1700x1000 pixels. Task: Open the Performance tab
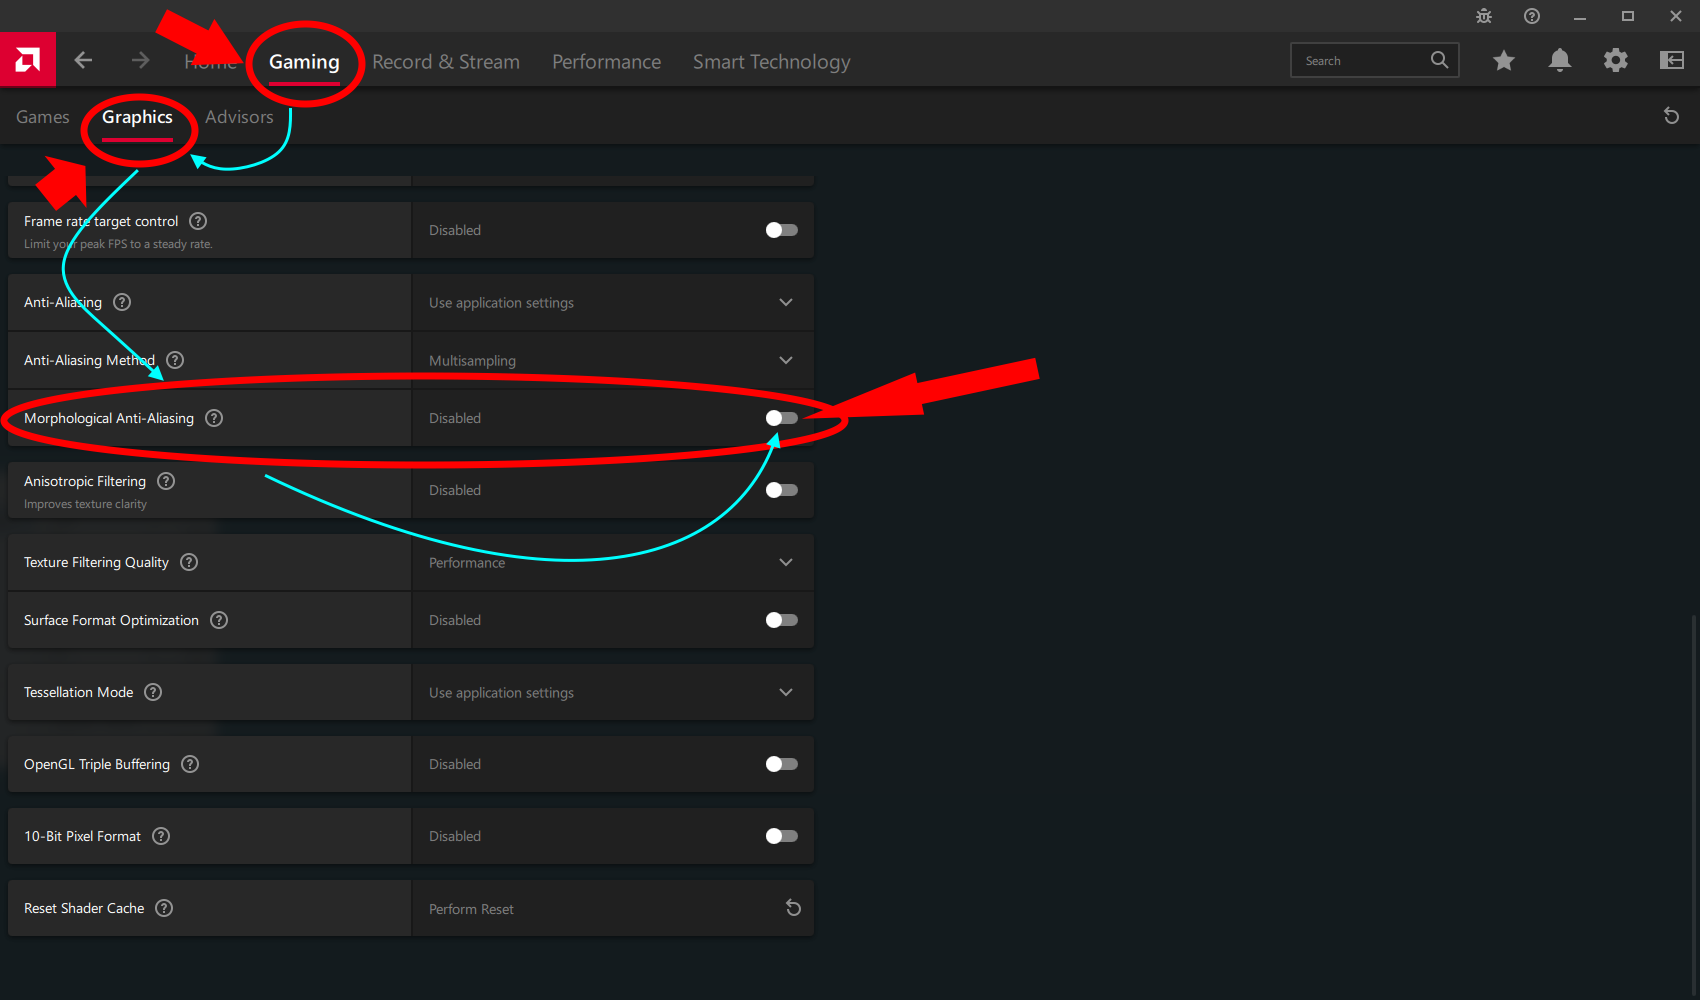pyautogui.click(x=606, y=62)
